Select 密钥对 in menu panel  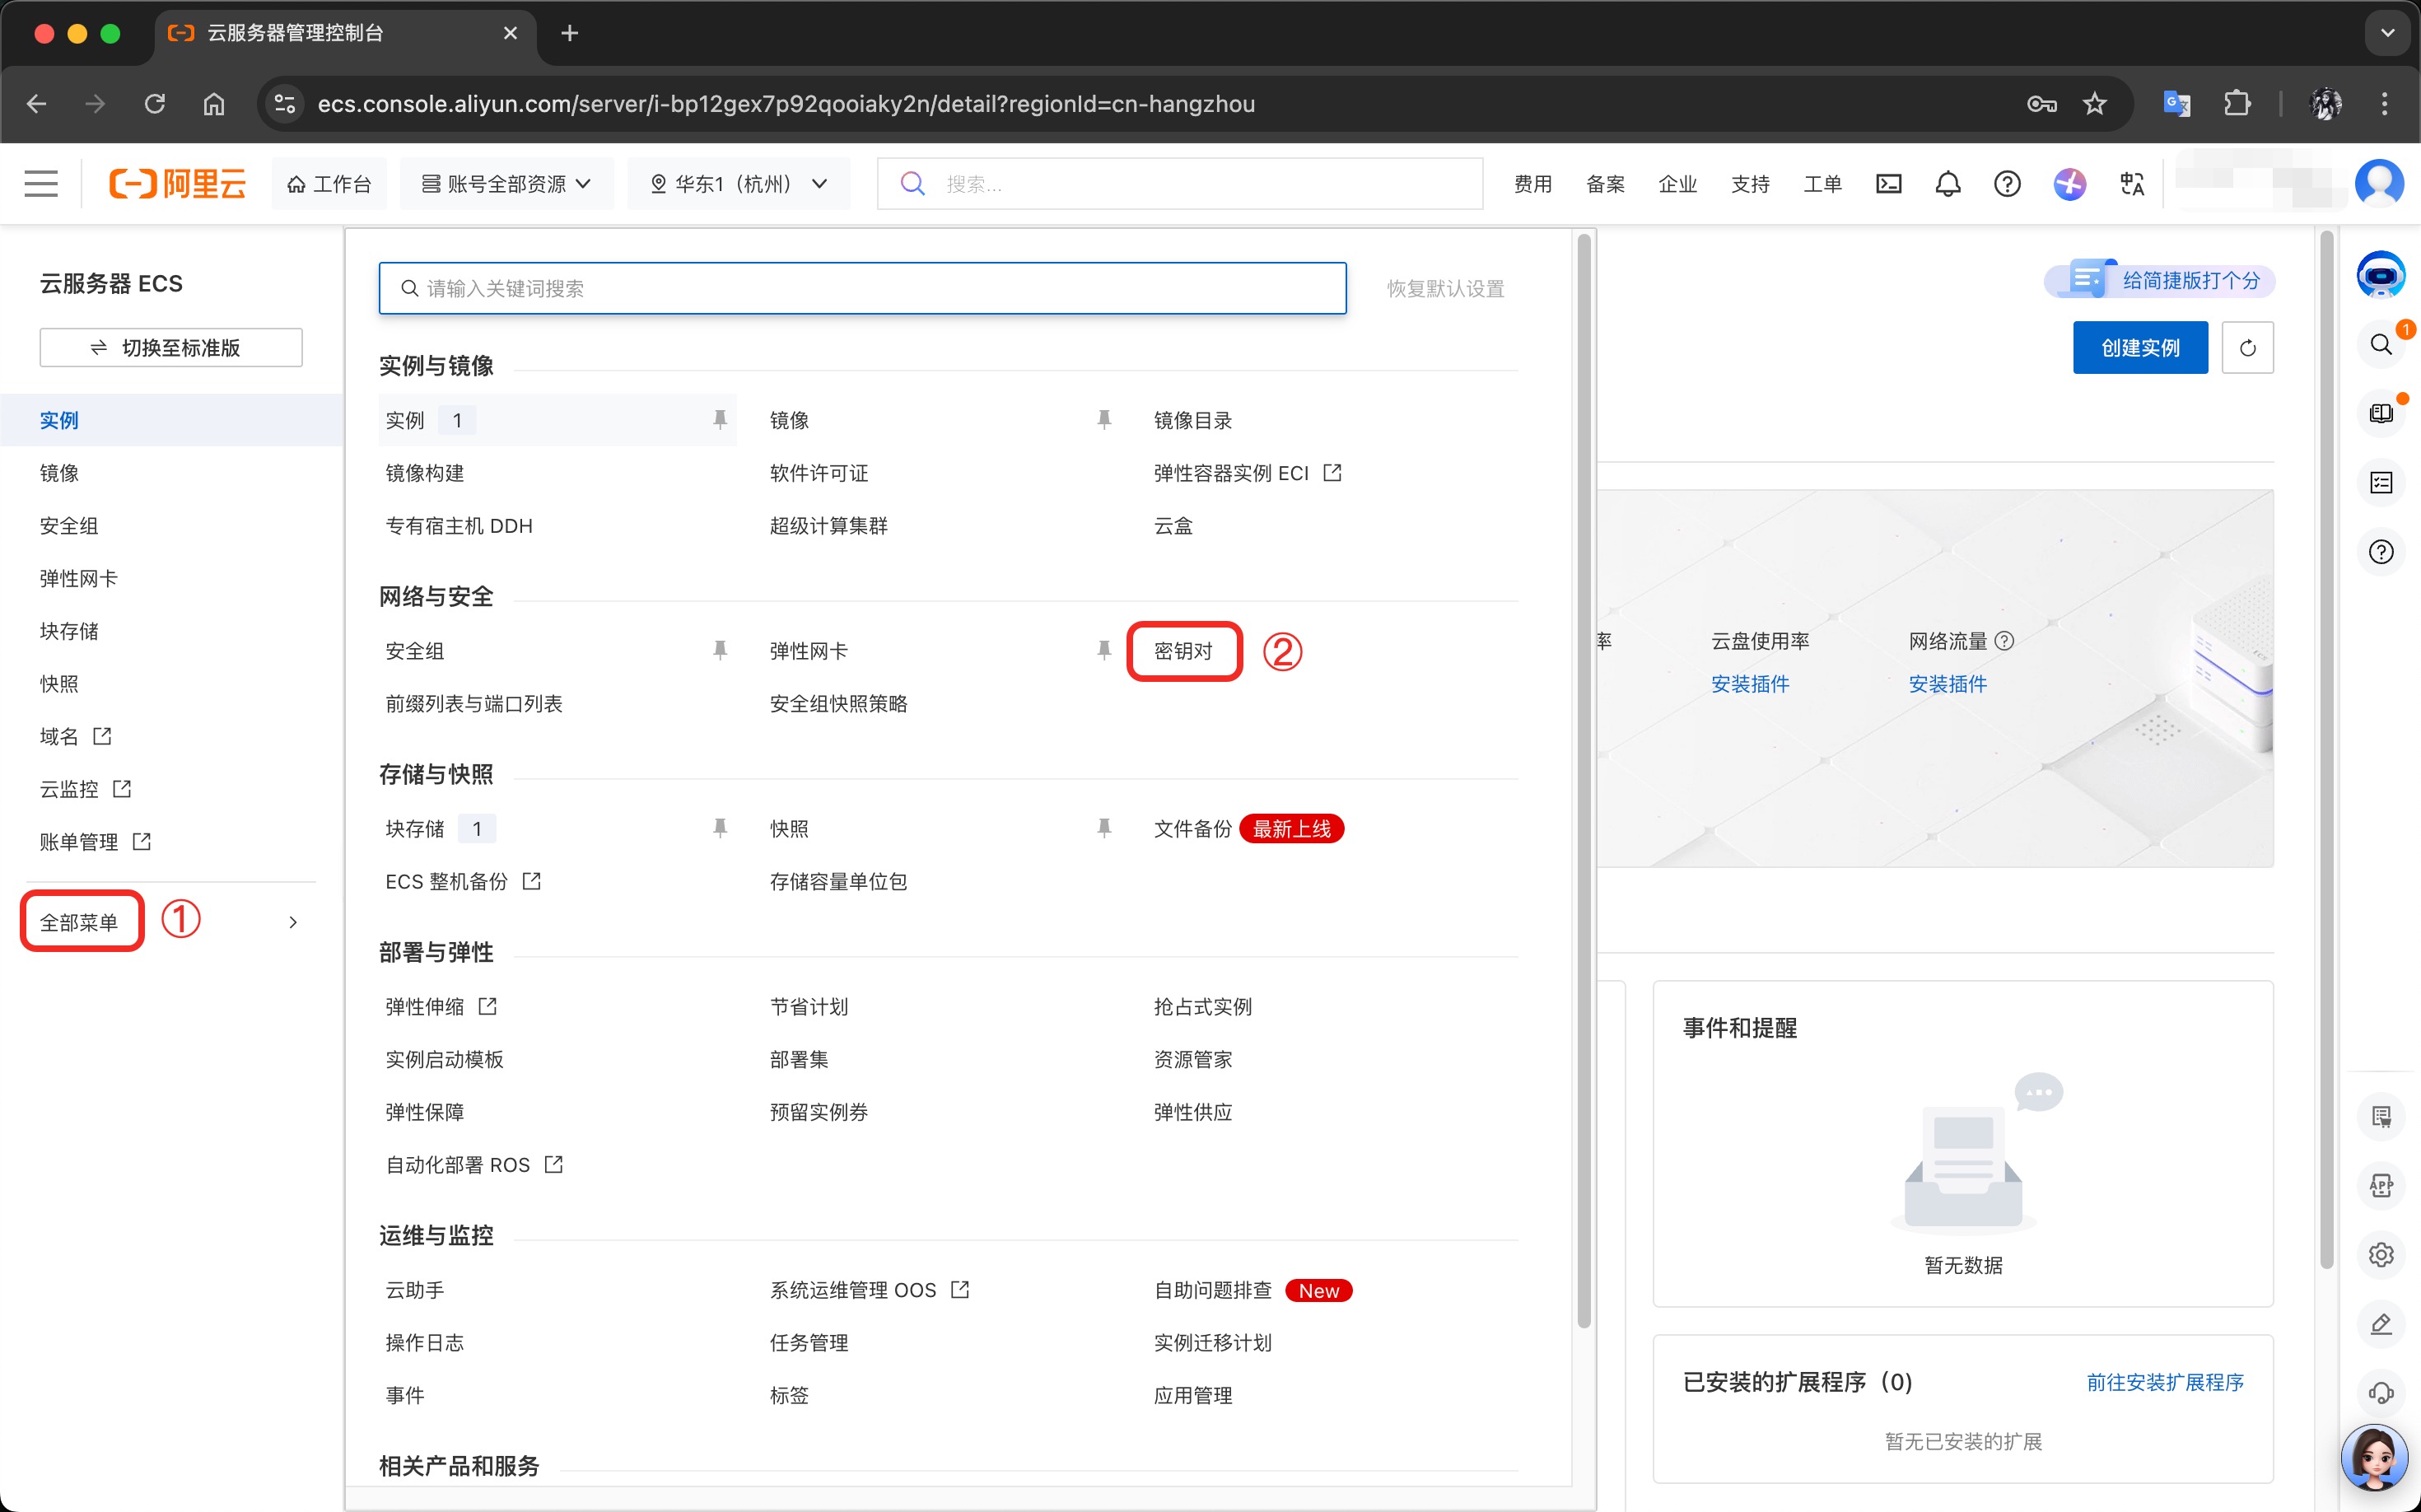pos(1183,651)
